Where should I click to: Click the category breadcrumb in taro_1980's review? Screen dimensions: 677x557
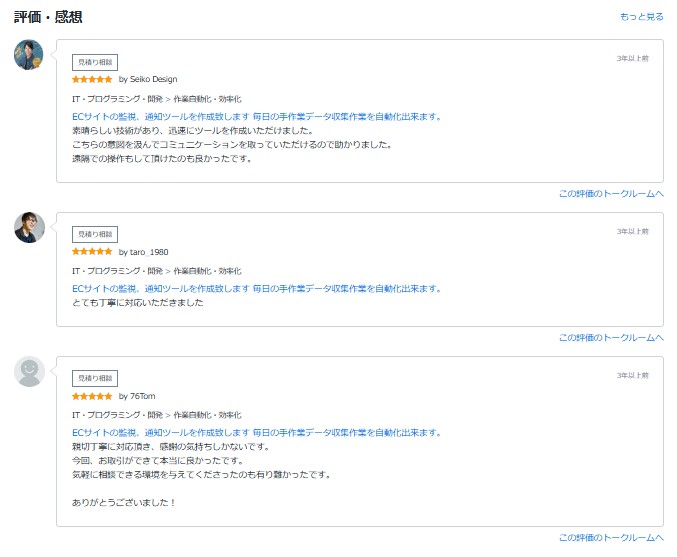point(156,271)
